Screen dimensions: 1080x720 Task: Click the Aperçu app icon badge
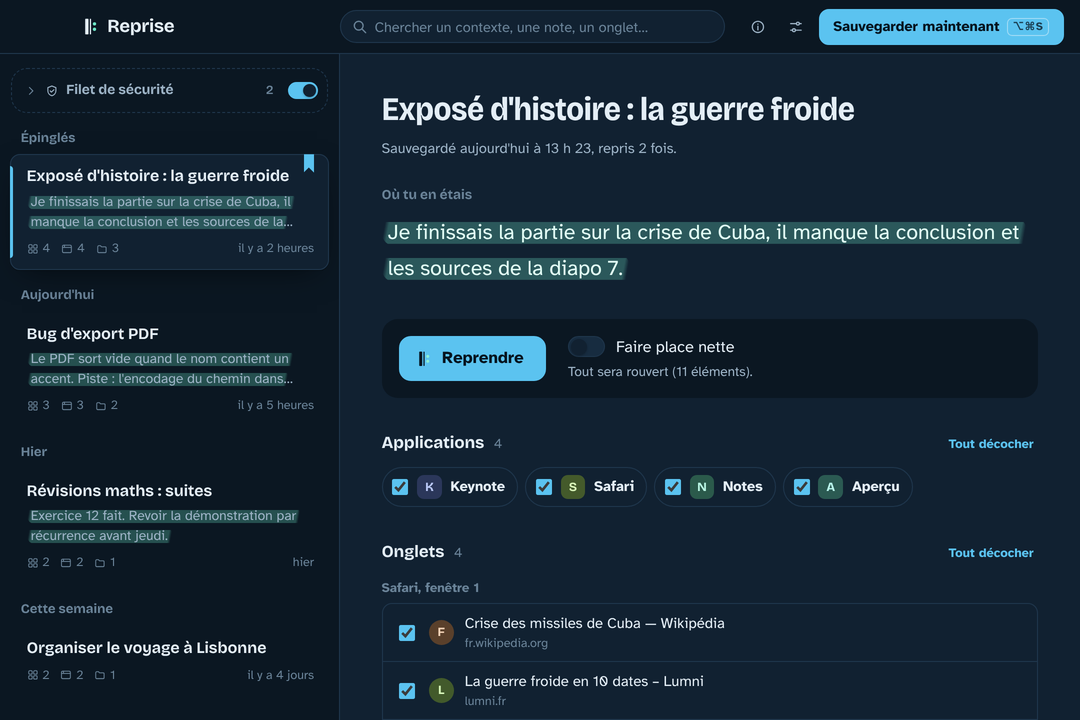[831, 486]
